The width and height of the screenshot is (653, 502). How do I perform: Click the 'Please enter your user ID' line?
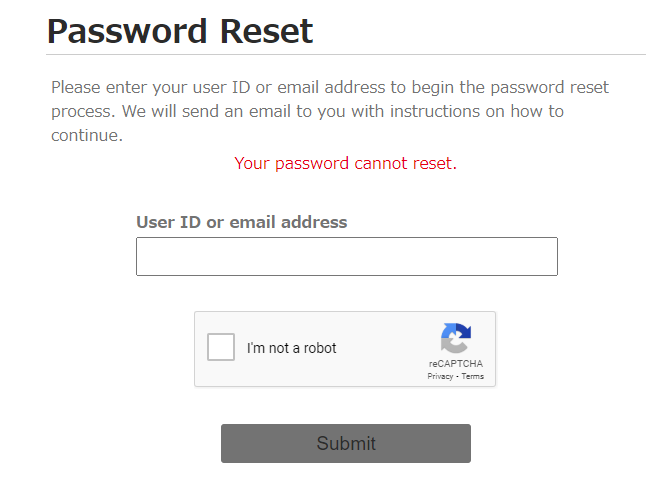click(x=330, y=87)
